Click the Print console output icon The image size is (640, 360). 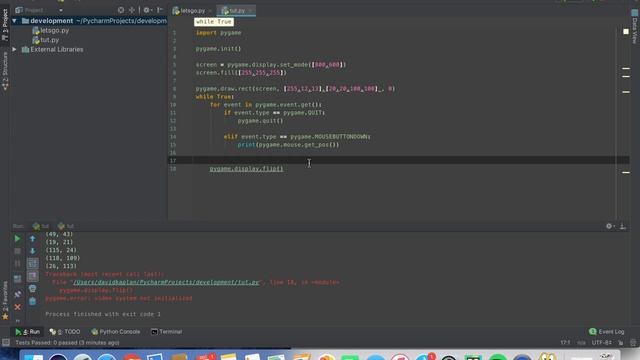[33, 289]
